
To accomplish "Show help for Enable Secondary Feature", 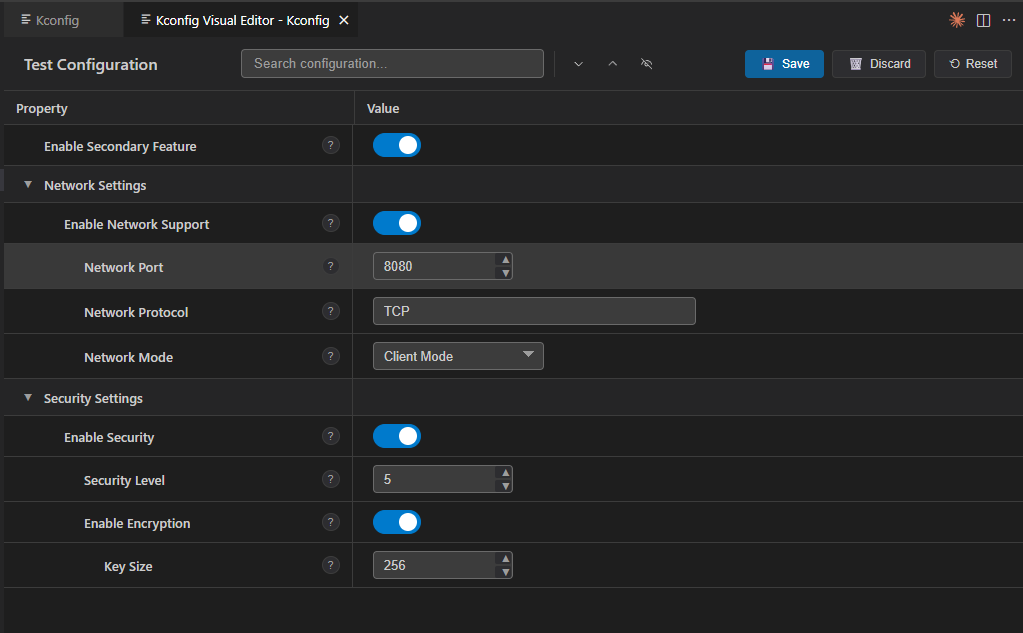I will tap(331, 146).
